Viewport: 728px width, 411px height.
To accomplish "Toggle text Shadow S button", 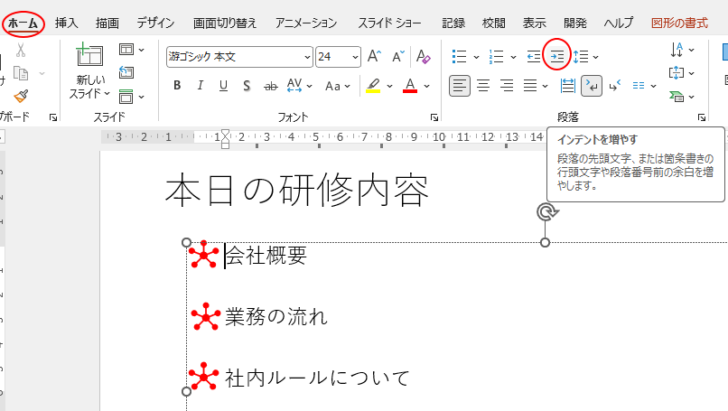I will click(x=247, y=85).
